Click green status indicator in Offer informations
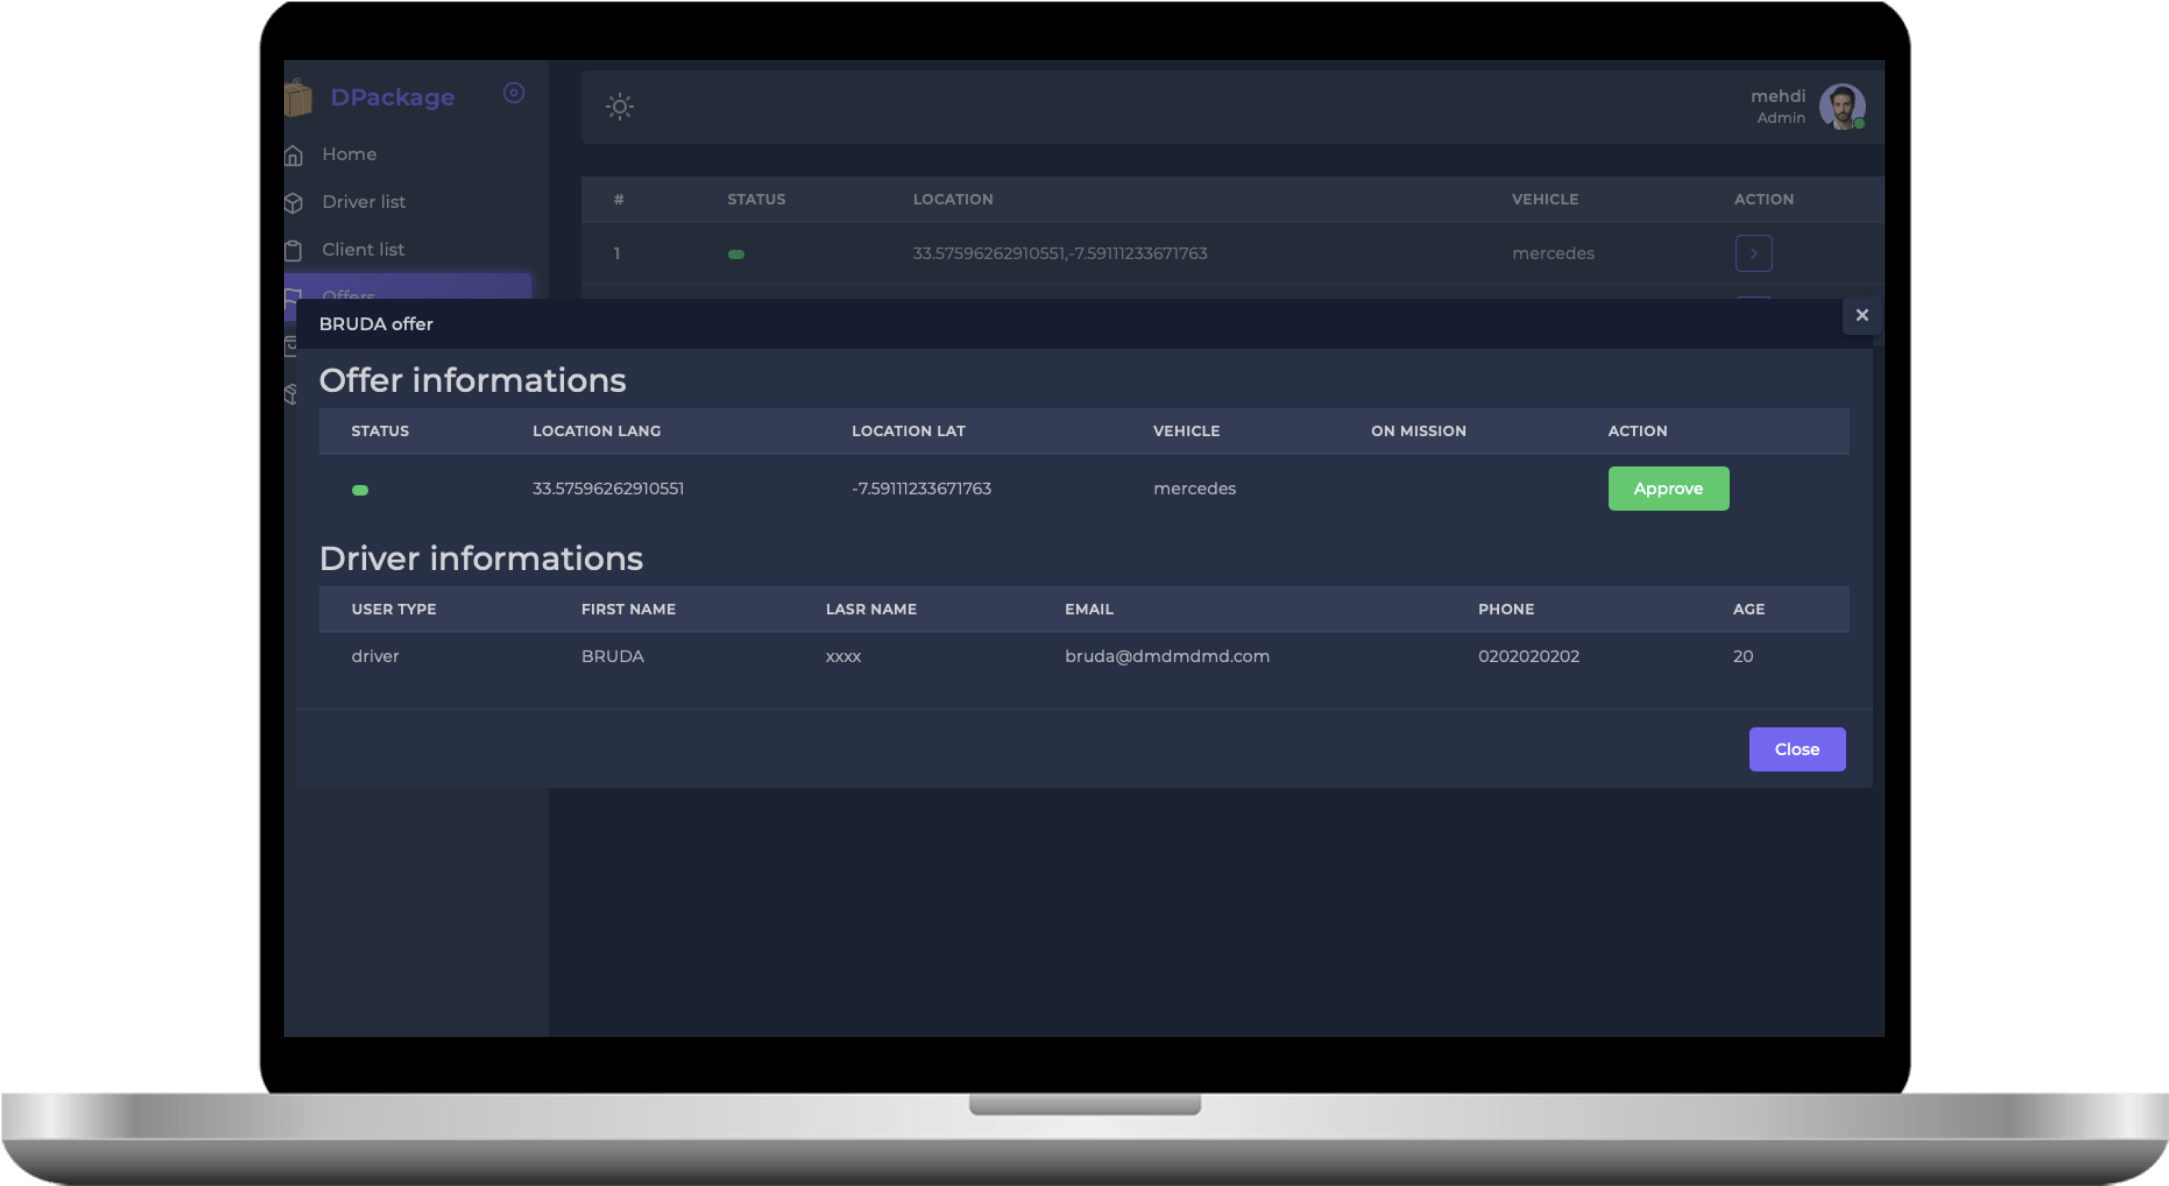 tap(360, 490)
